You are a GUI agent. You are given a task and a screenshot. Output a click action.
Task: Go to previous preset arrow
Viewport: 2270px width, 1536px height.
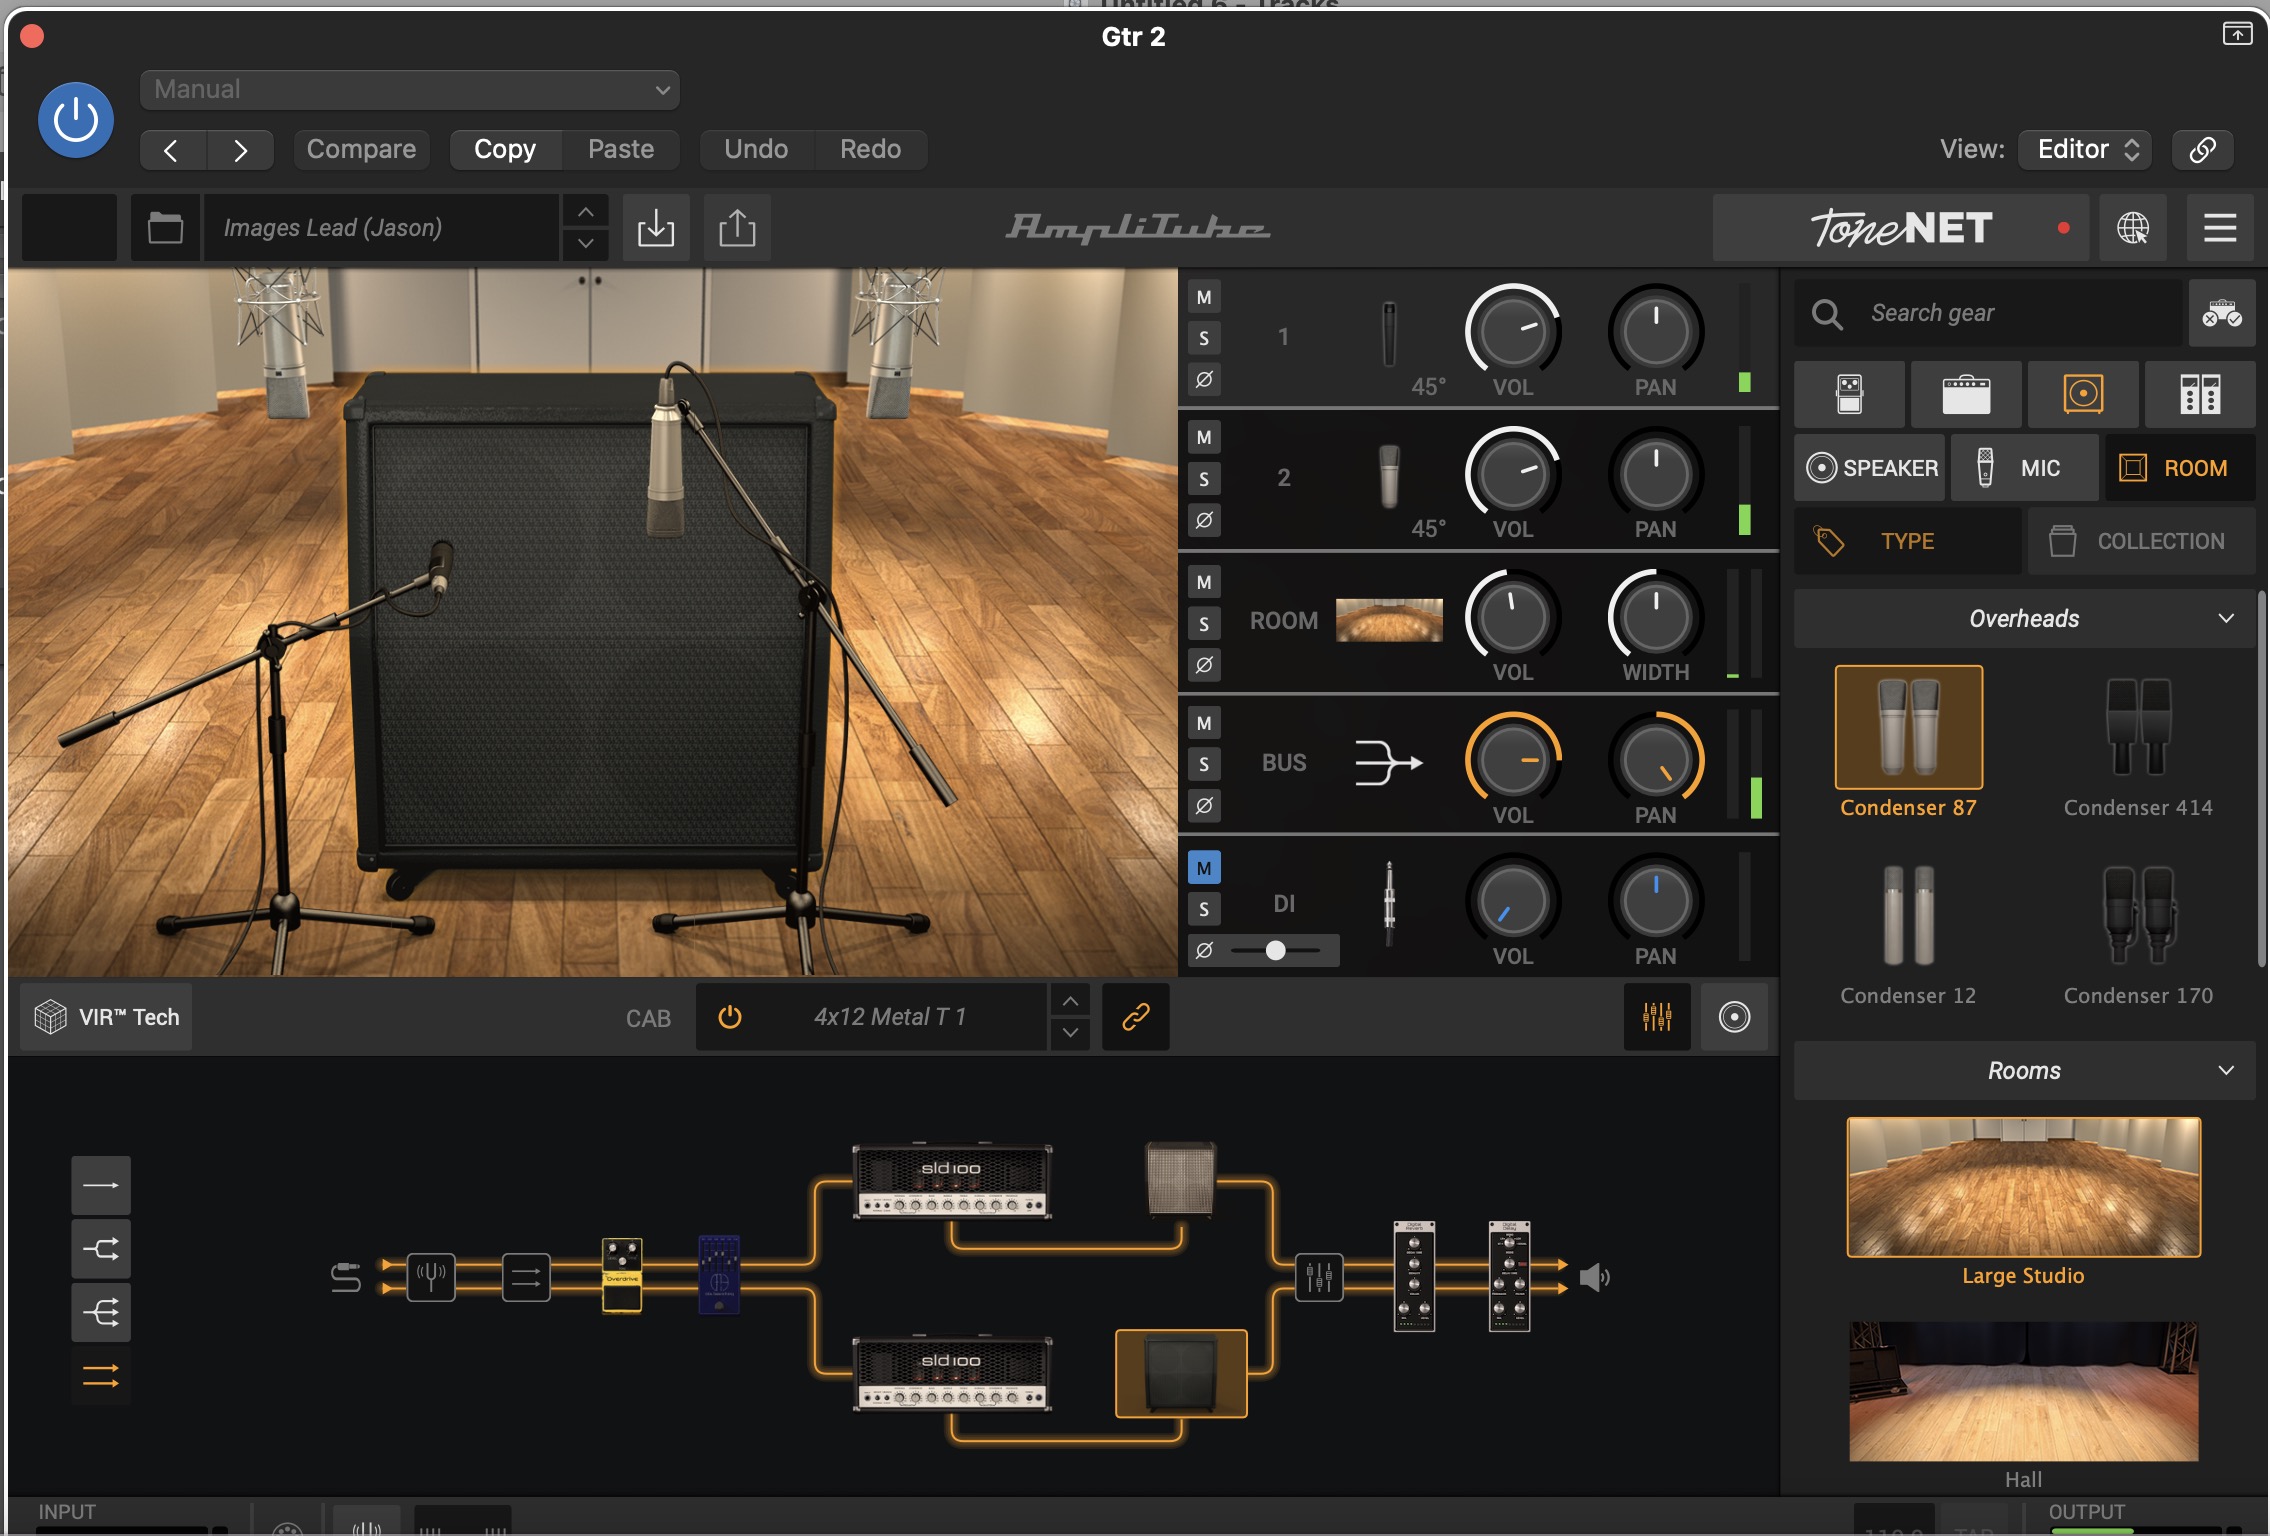(172, 150)
